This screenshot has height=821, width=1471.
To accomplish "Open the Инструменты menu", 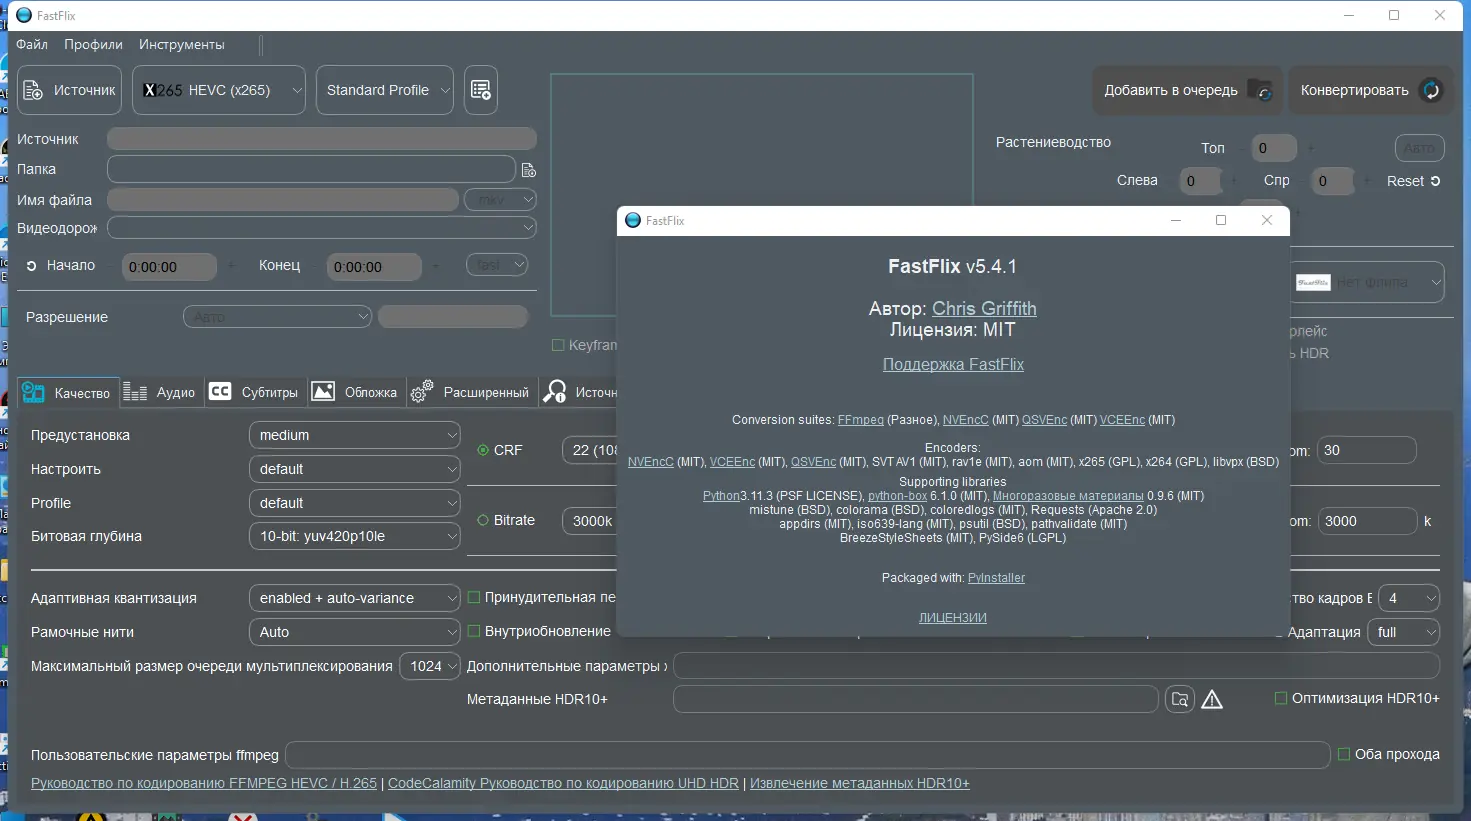I will (182, 45).
